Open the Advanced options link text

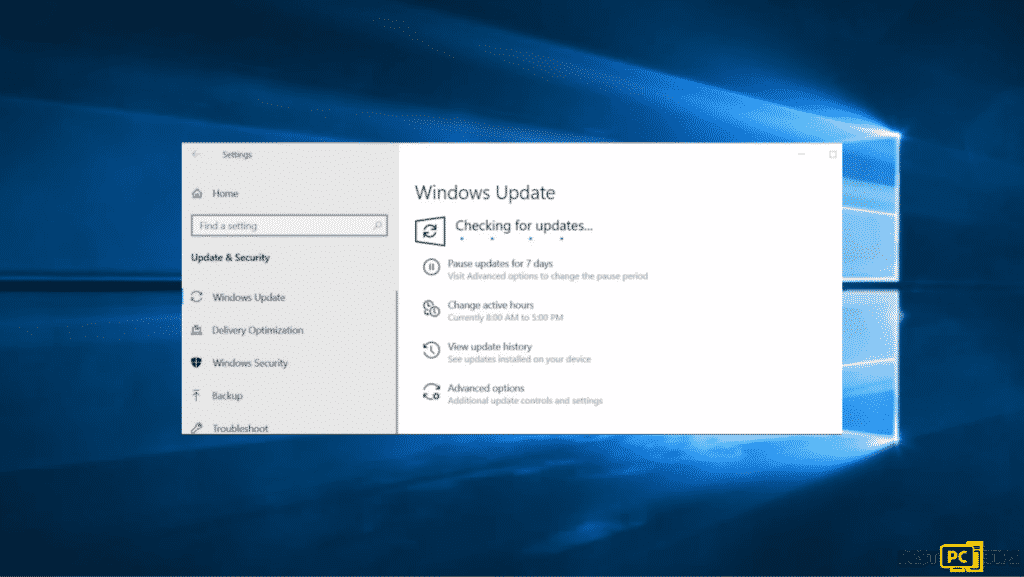(486, 388)
